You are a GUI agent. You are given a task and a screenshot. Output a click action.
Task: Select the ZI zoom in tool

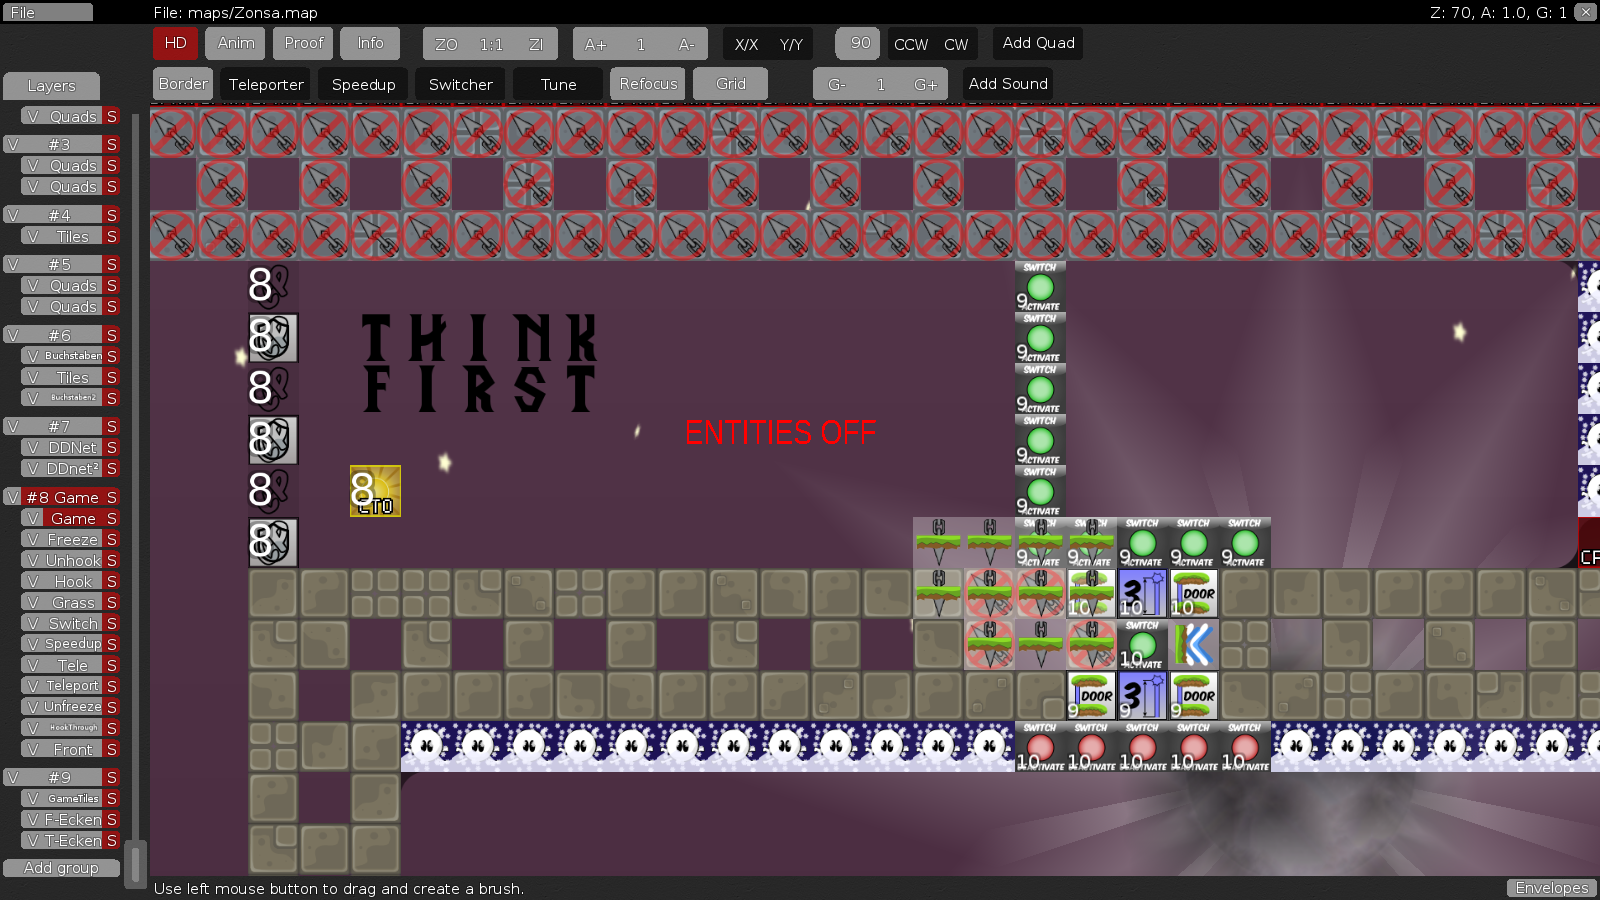(535, 44)
